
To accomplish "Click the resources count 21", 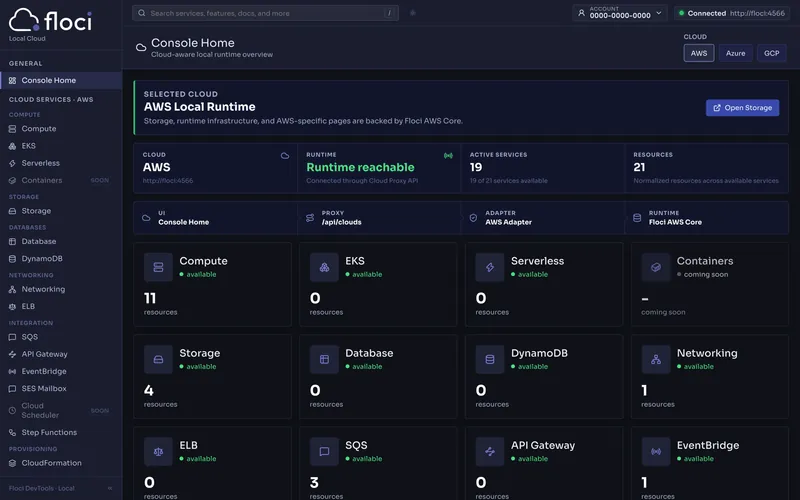I will coord(639,167).
